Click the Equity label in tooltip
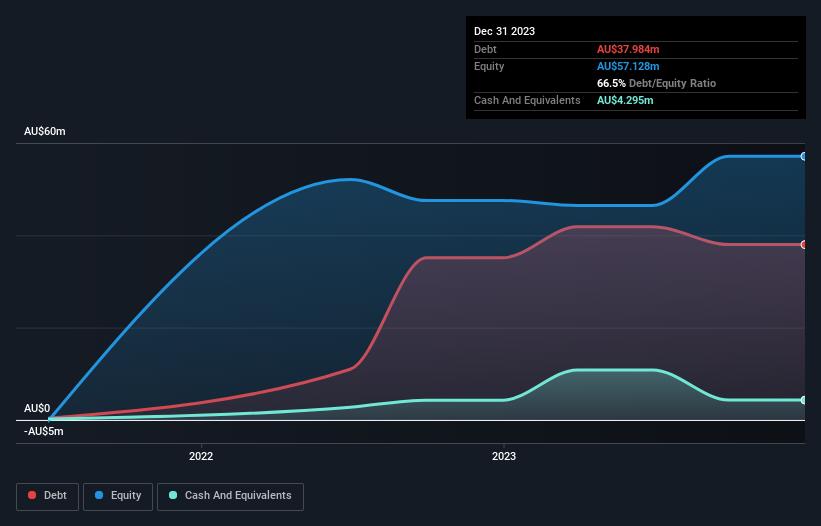The width and height of the screenshot is (821, 526). click(x=489, y=66)
